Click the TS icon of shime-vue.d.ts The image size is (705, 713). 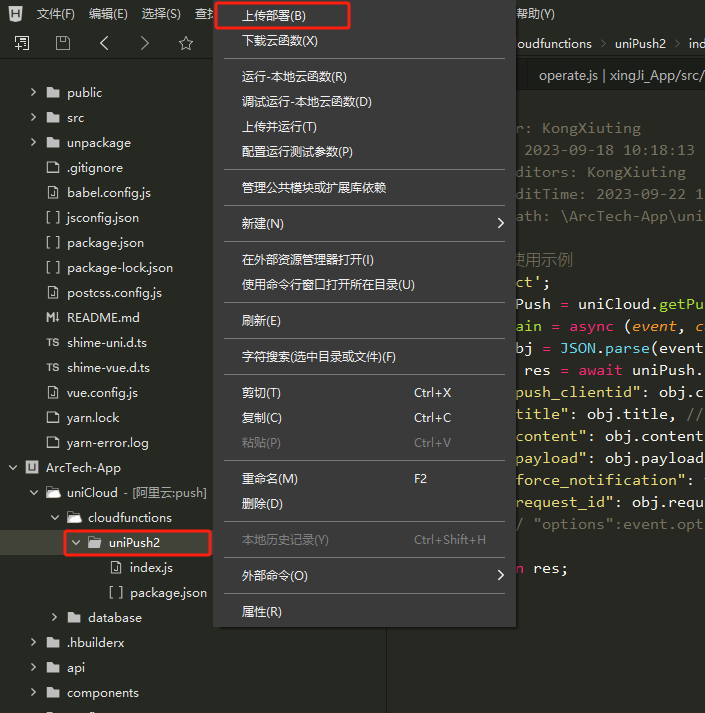[53, 367]
